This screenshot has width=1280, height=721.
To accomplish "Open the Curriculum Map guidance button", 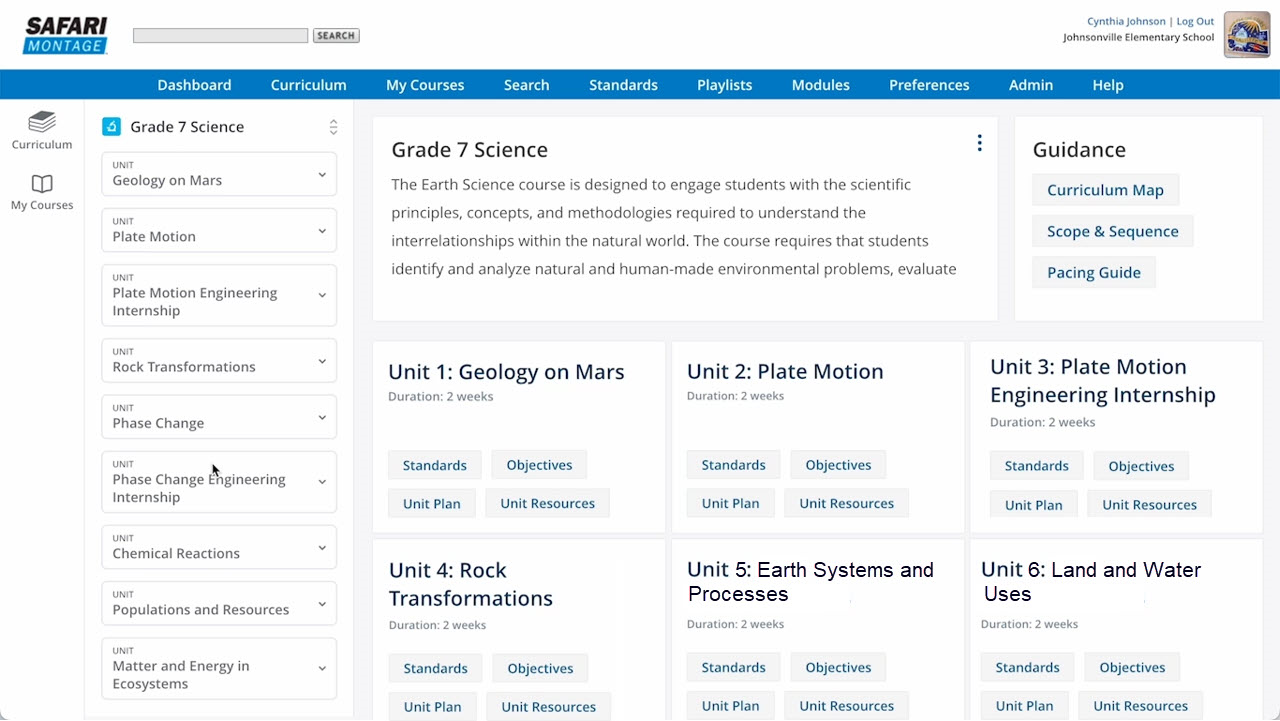I will pos(1105,190).
